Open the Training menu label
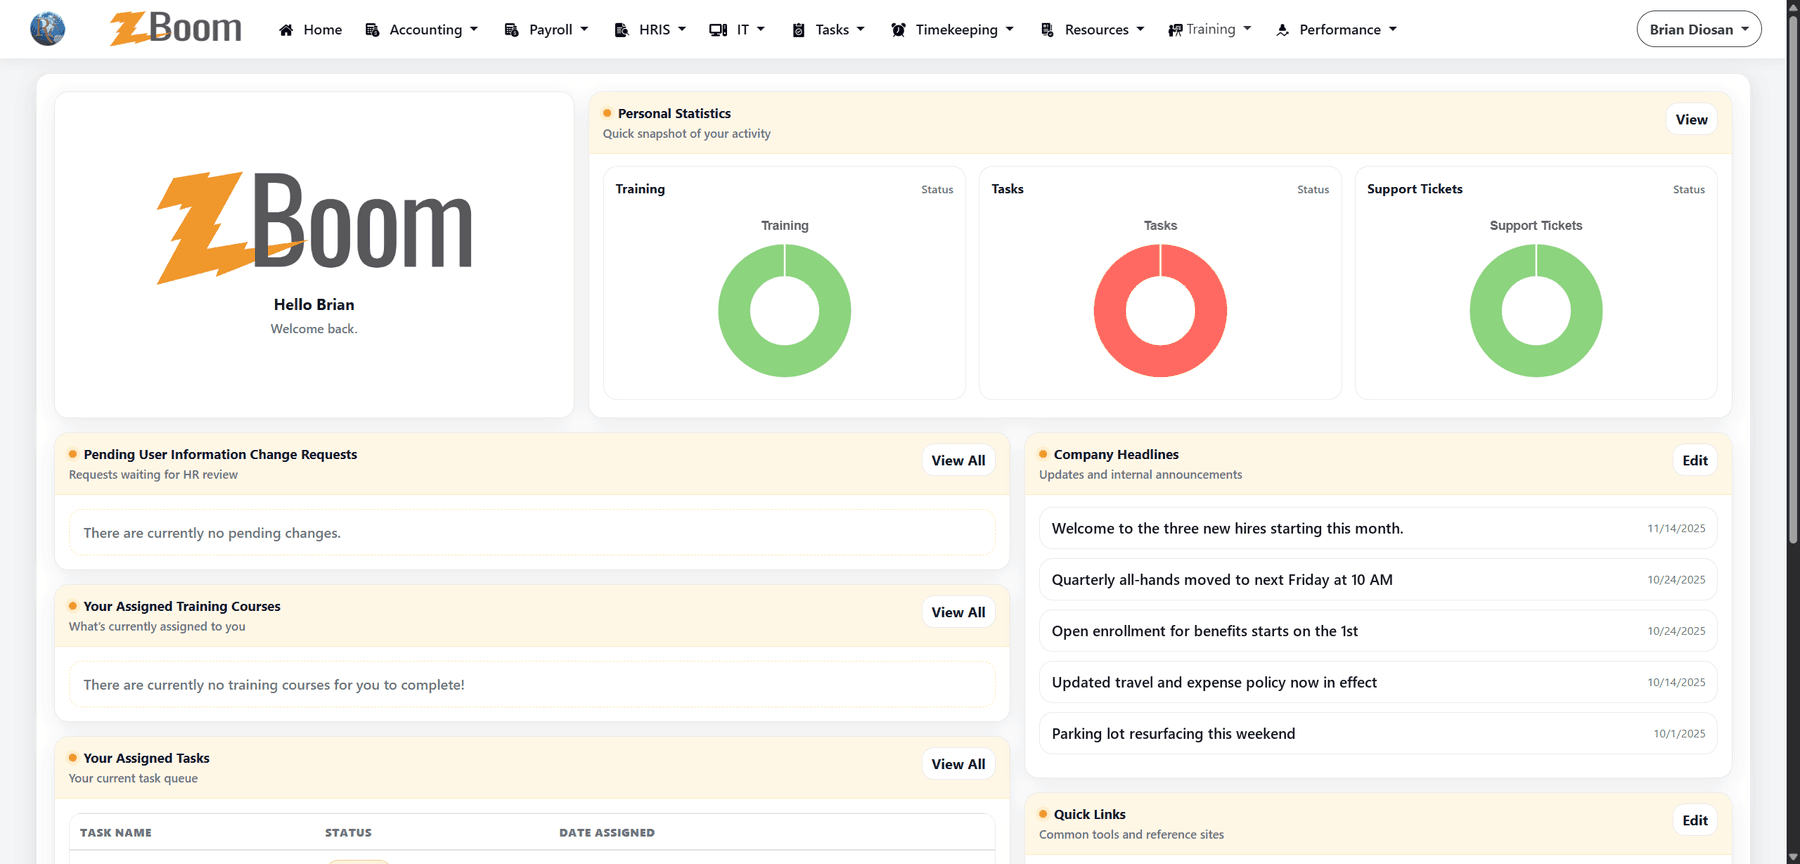This screenshot has width=1800, height=864. tap(1211, 29)
